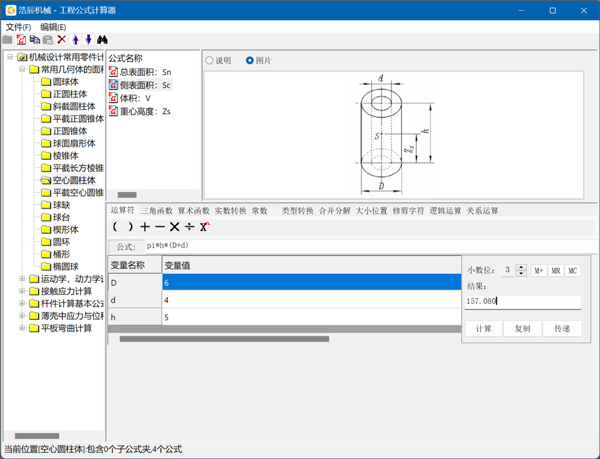Click the 复制 button

[522, 329]
